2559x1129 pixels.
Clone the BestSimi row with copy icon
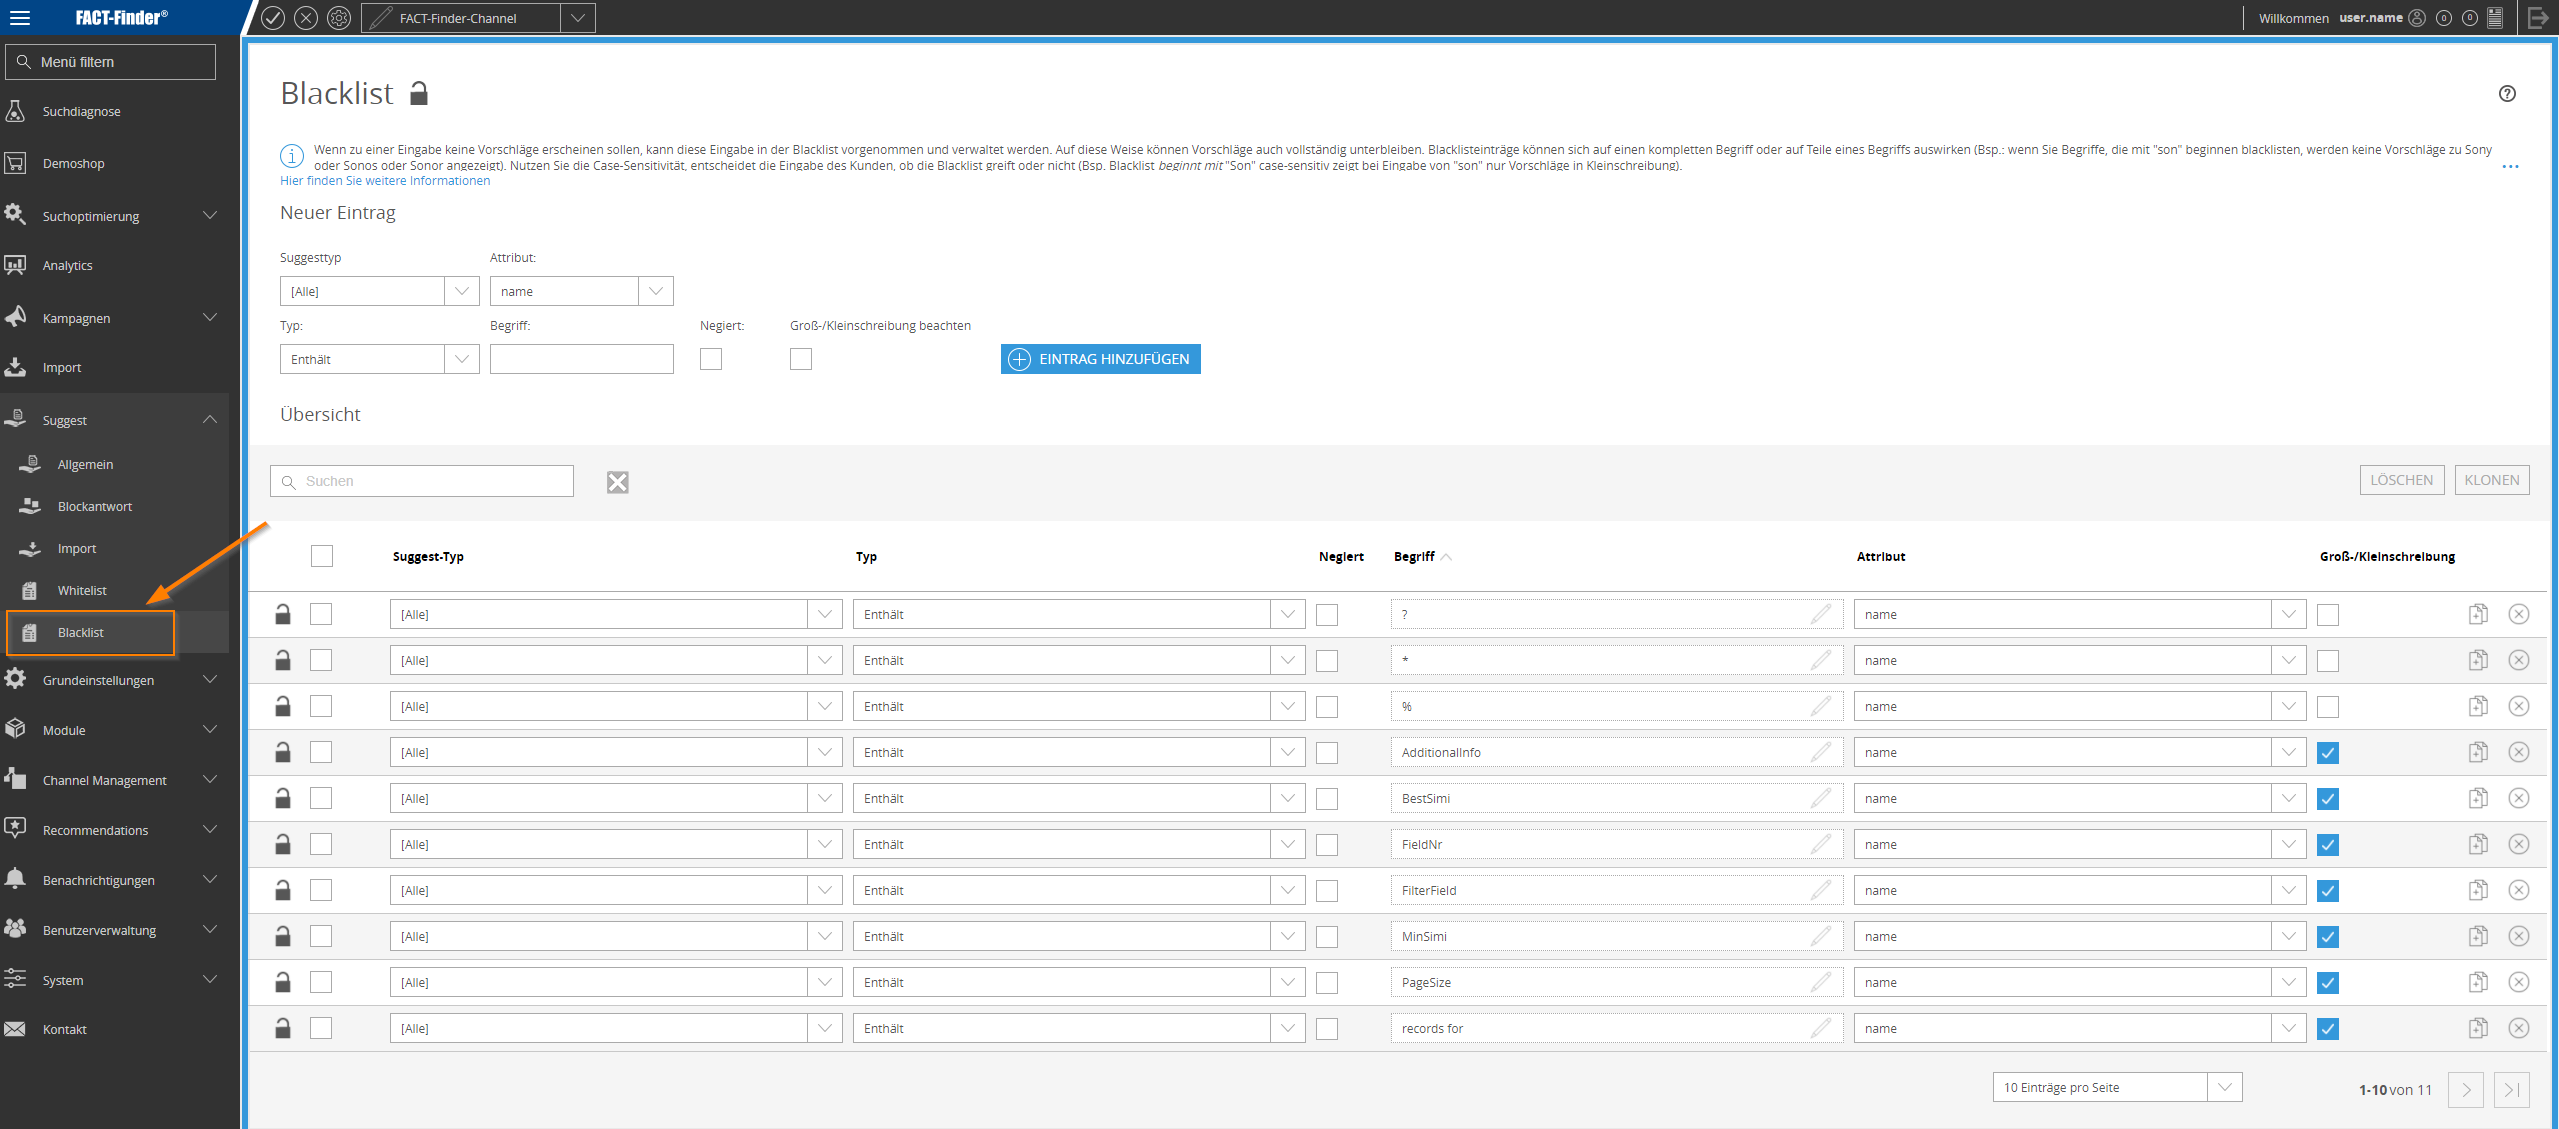click(2478, 798)
